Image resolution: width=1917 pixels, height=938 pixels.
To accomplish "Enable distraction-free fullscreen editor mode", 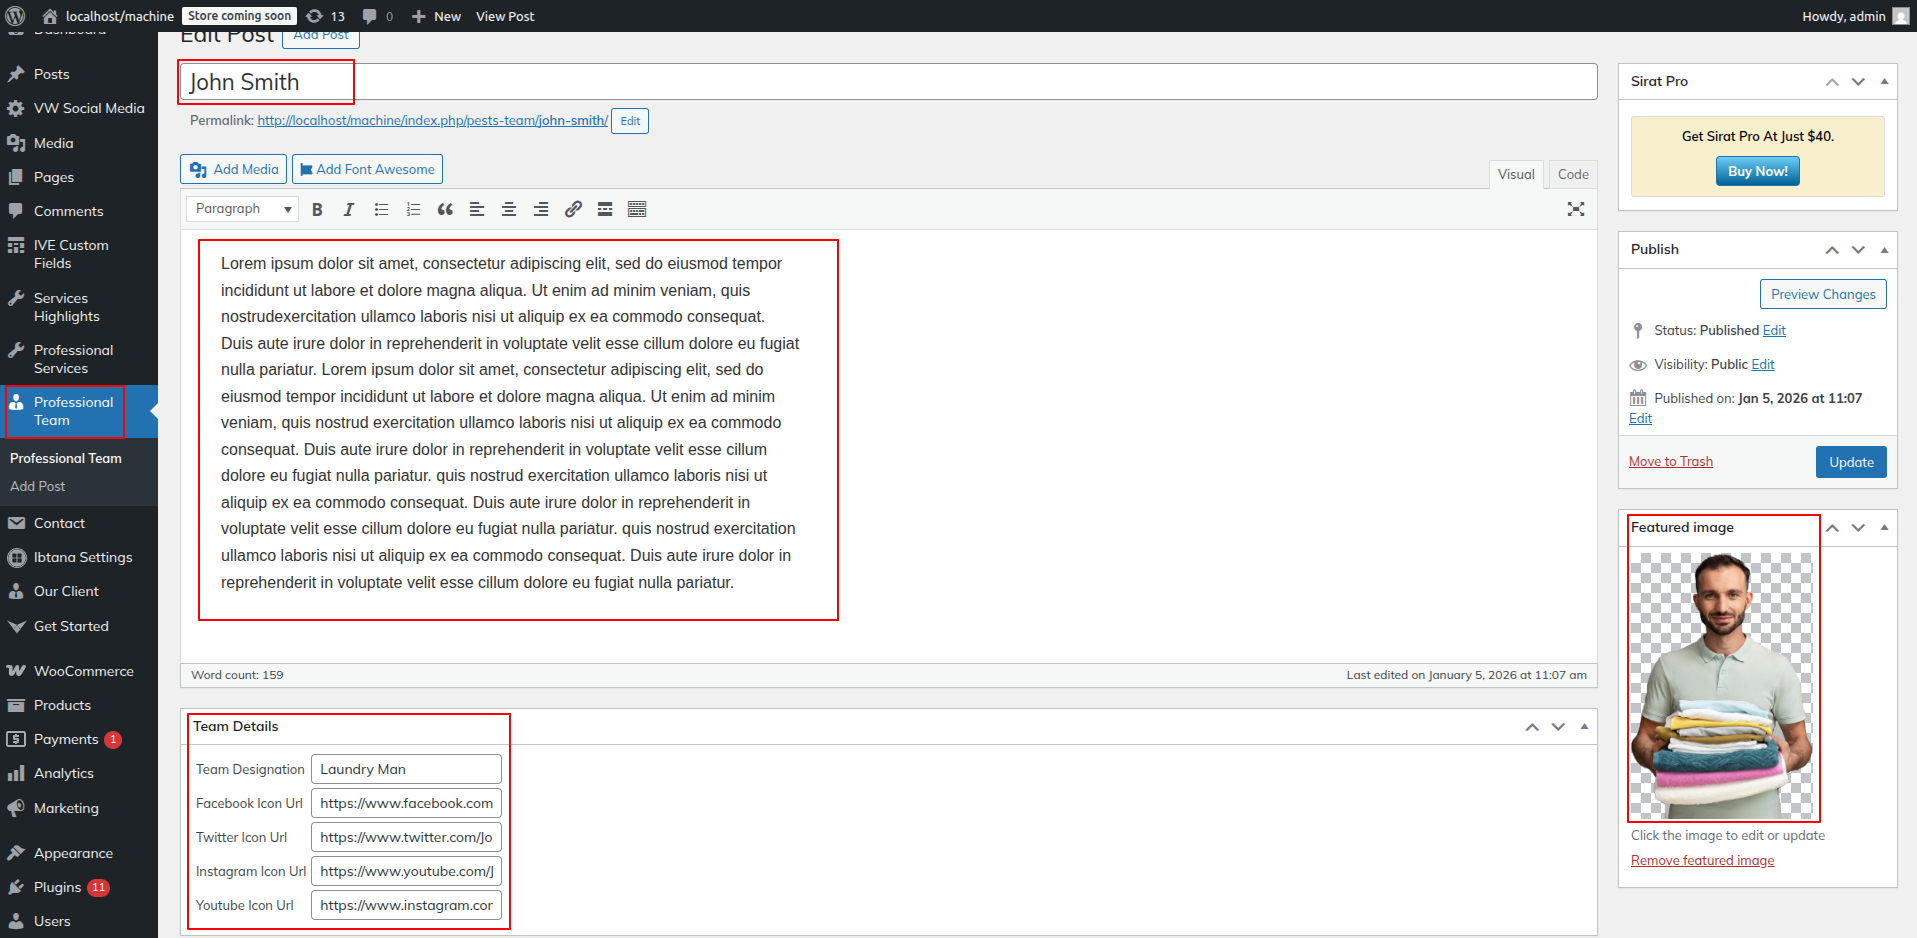I will point(1576,209).
